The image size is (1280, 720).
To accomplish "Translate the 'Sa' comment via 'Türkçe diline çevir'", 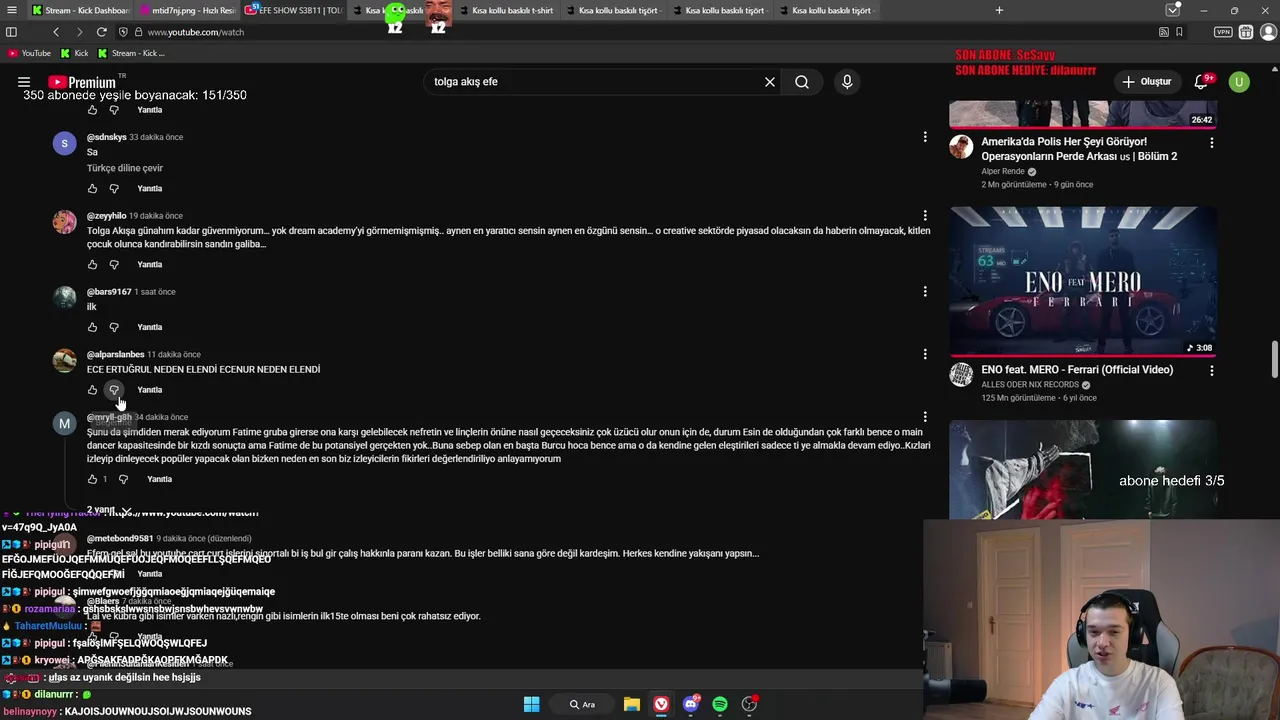I will point(125,168).
